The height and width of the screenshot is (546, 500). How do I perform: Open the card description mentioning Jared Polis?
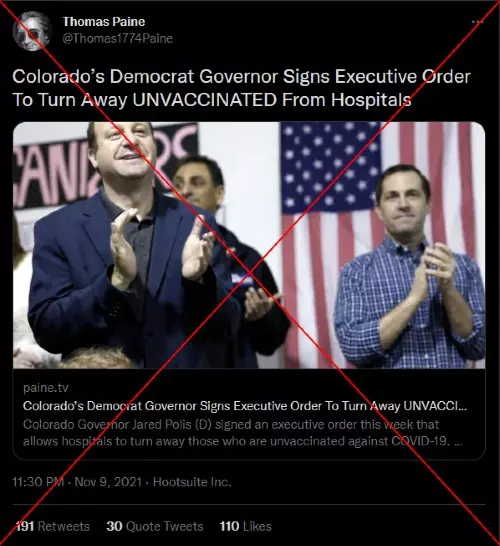[x=243, y=433]
